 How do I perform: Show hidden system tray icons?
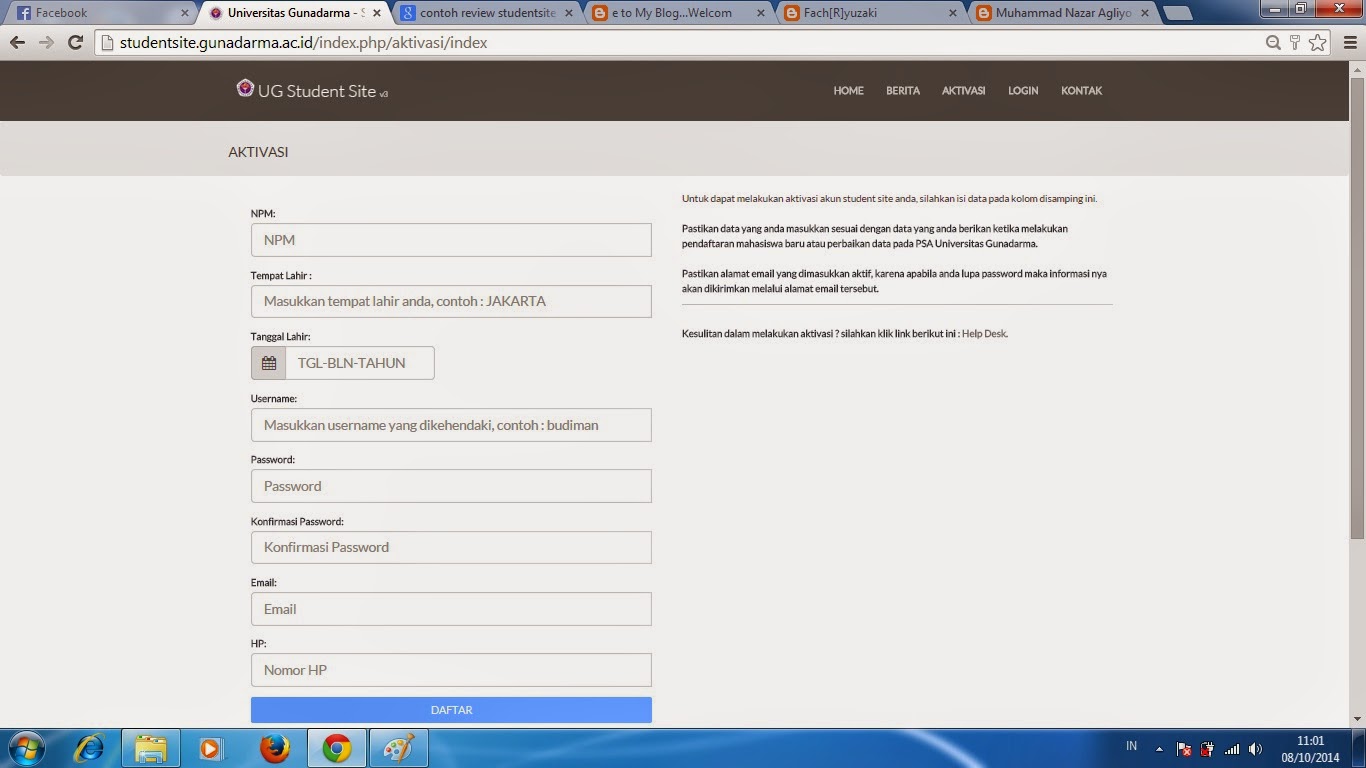[x=1159, y=749]
